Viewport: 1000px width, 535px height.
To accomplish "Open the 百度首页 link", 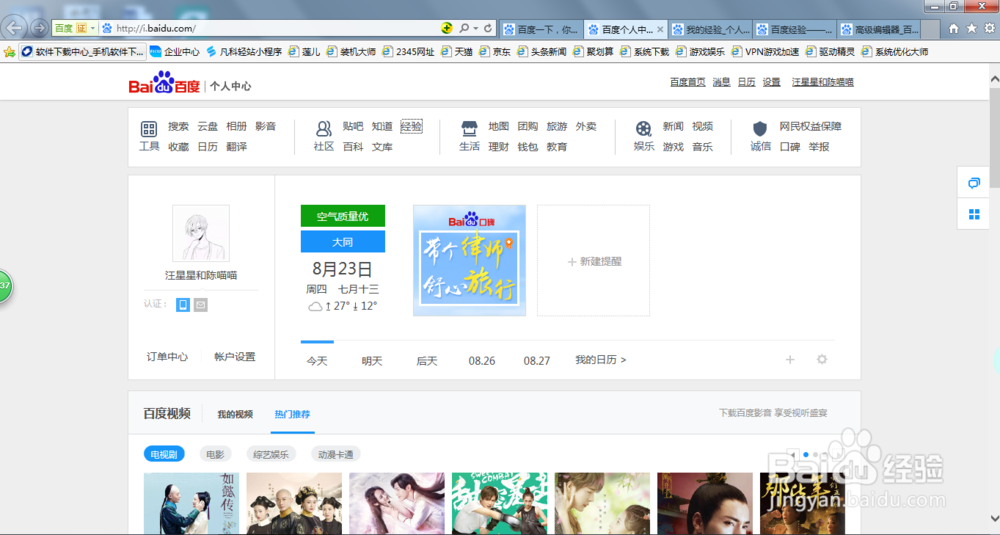I will [x=688, y=82].
